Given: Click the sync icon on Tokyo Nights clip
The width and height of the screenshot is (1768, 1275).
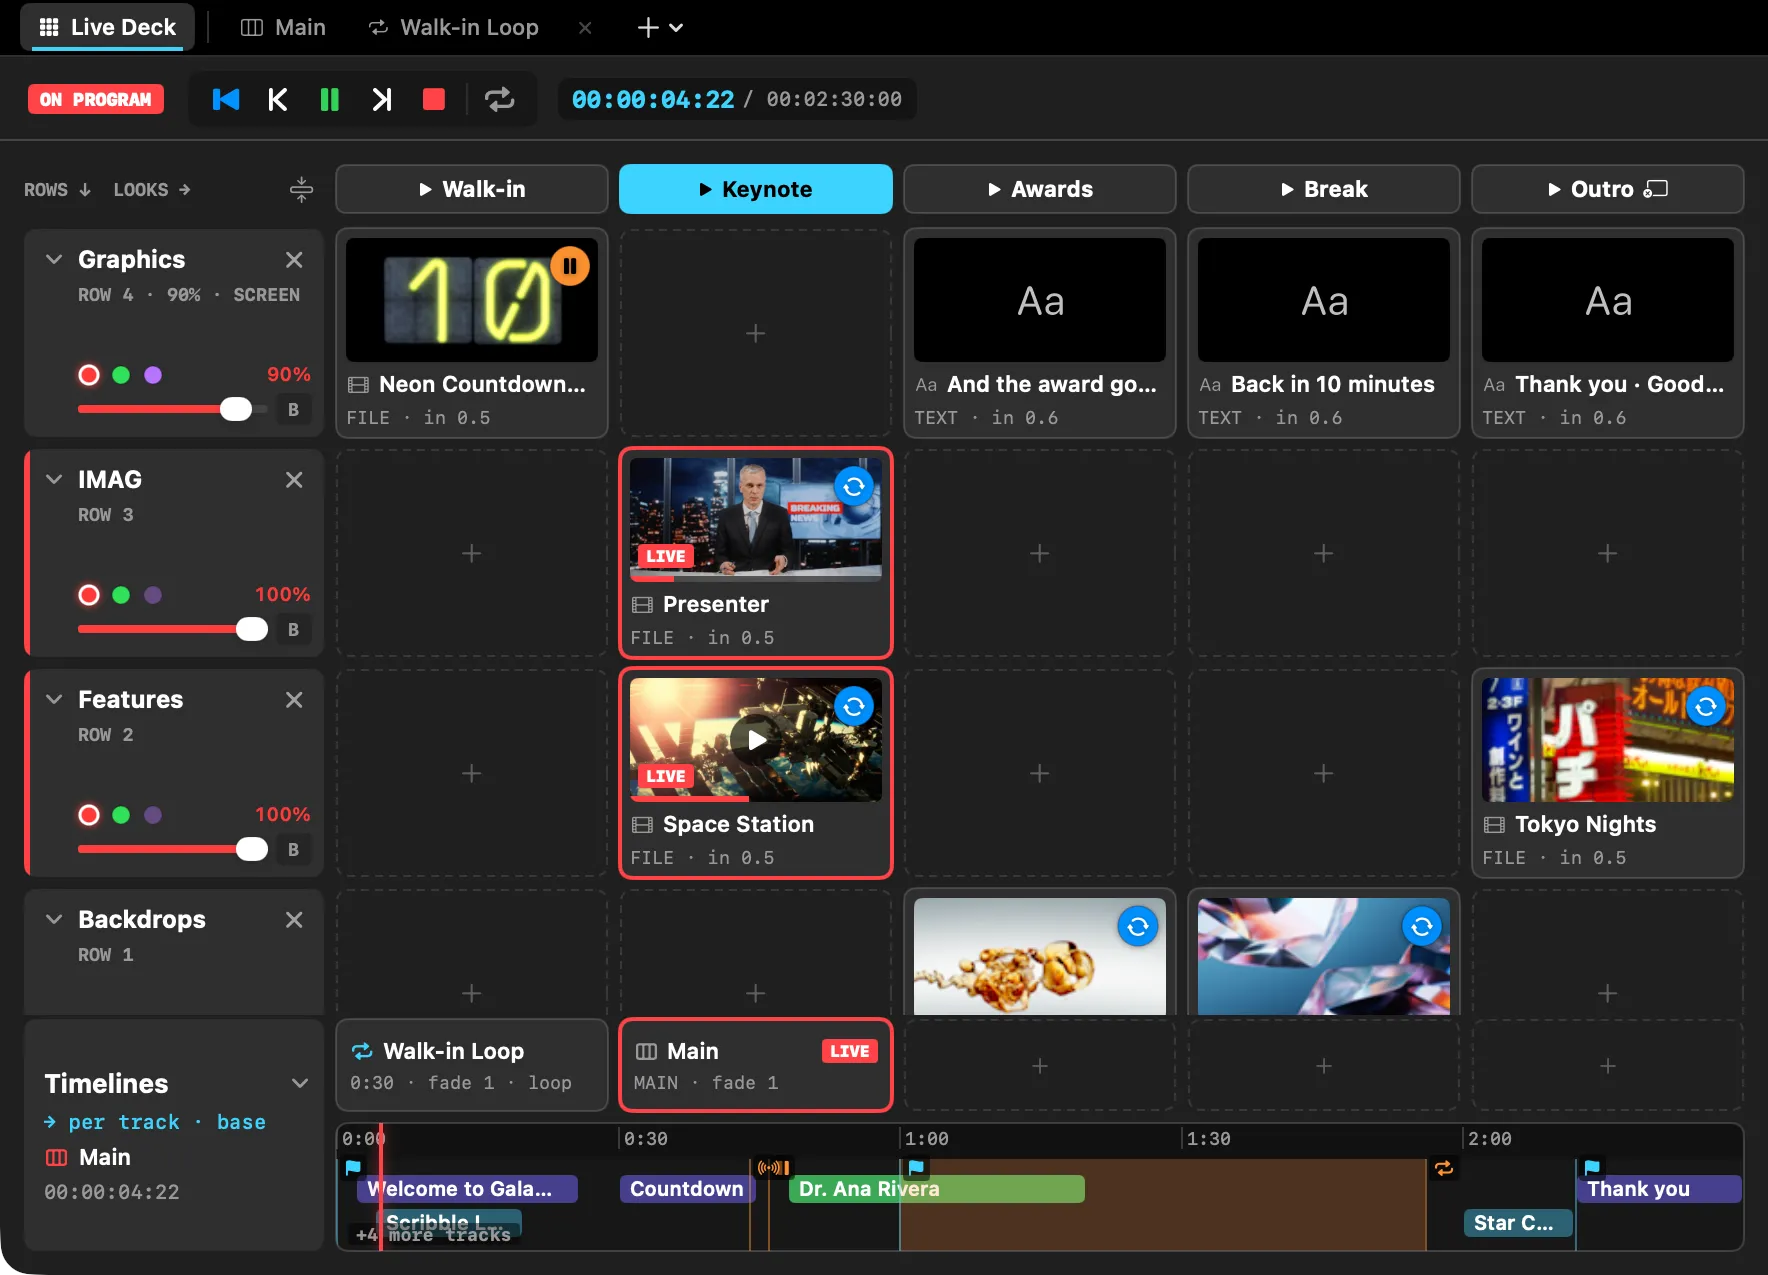Looking at the screenshot, I should (x=1706, y=707).
